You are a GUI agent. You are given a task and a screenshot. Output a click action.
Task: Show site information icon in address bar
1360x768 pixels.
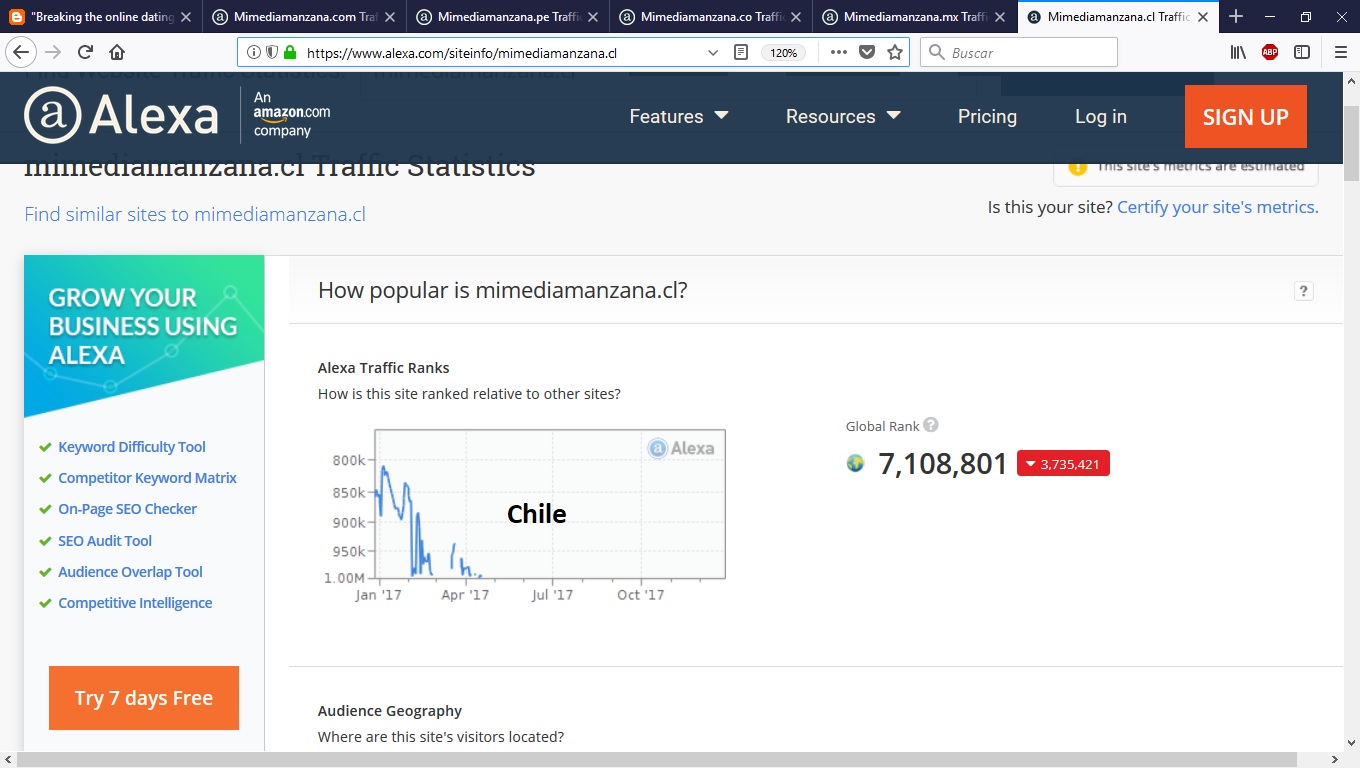tap(253, 53)
